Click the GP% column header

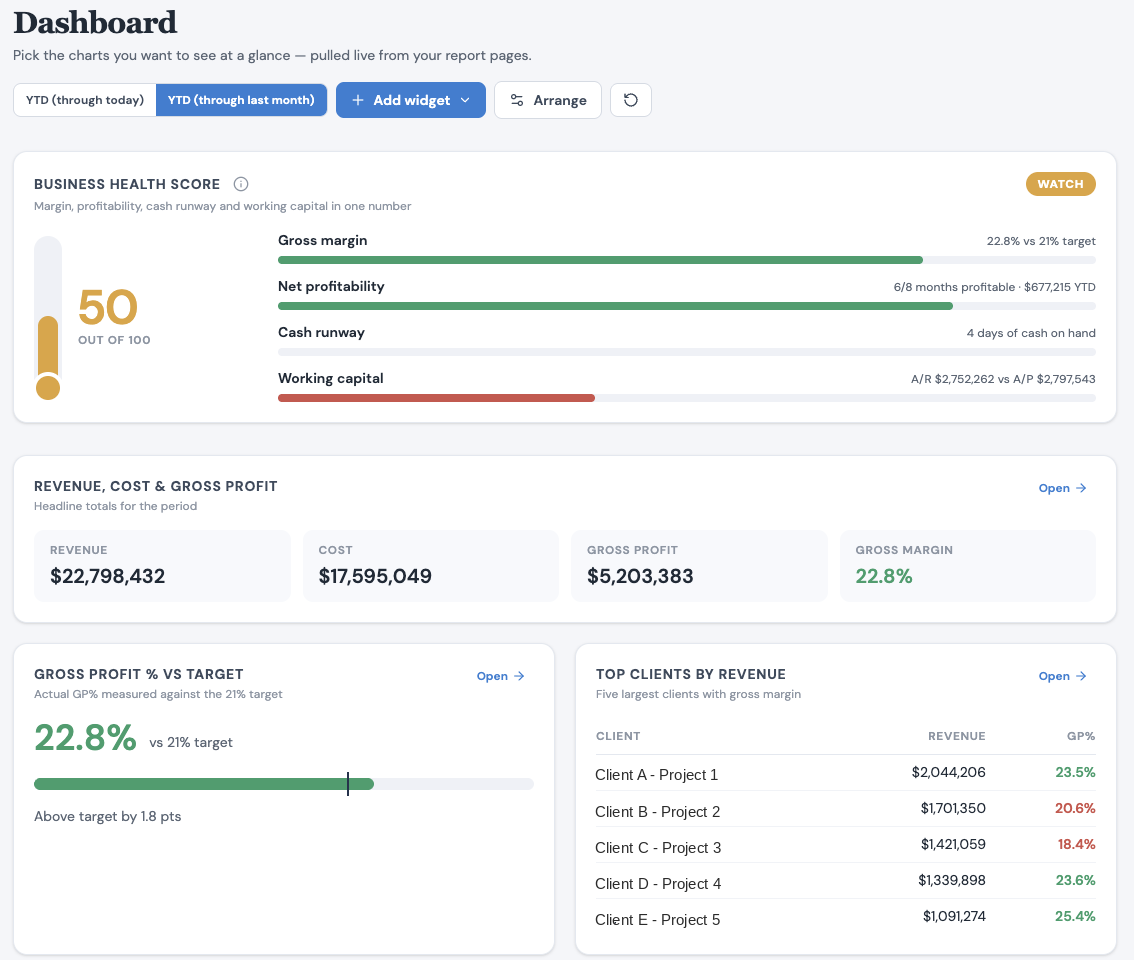[1080, 736]
